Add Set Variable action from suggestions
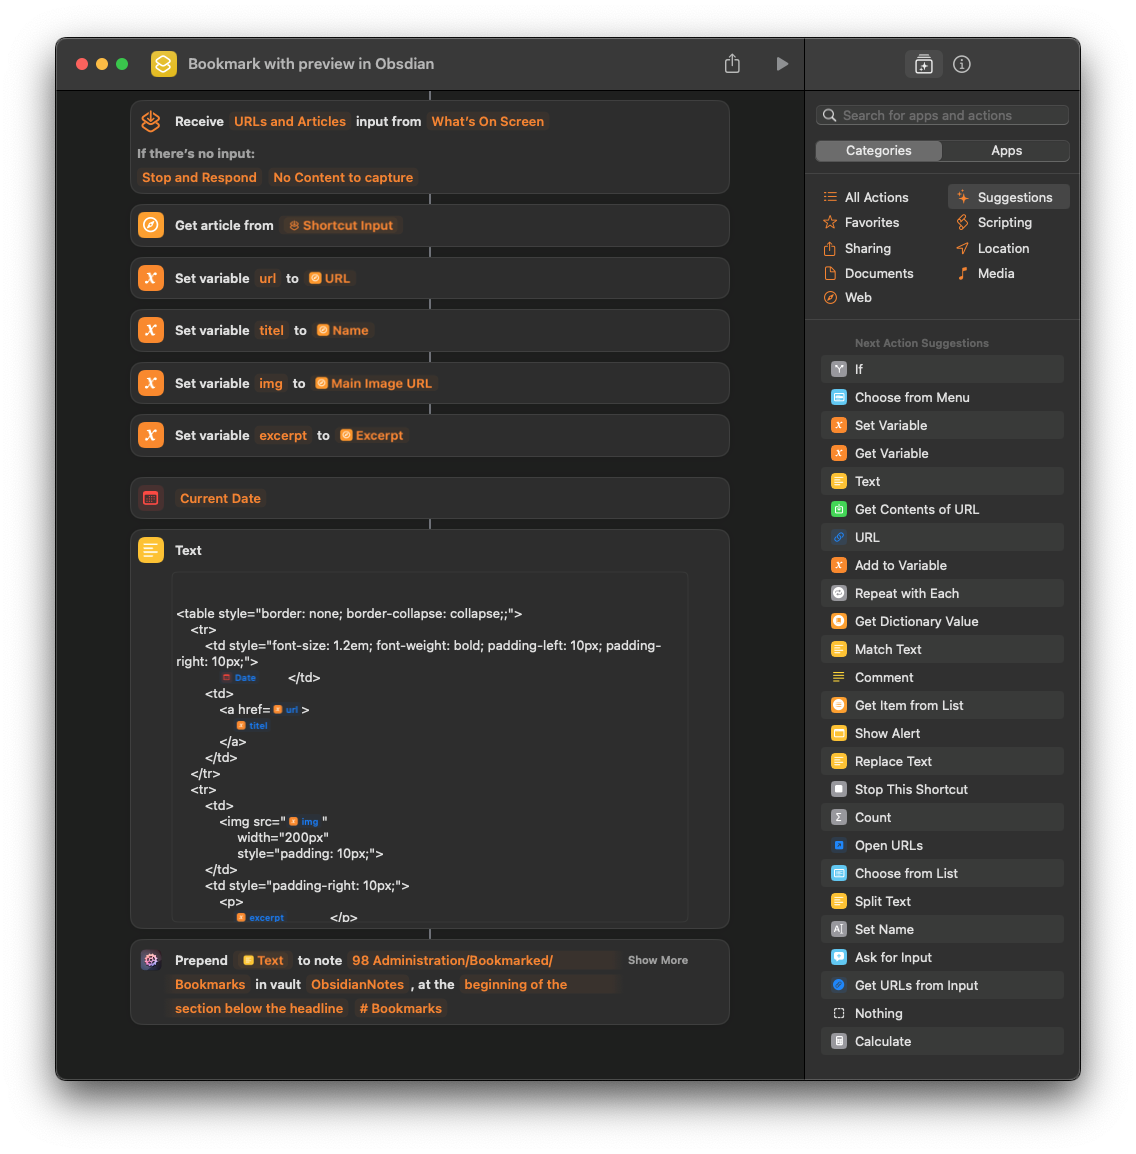This screenshot has width=1136, height=1154. click(942, 425)
